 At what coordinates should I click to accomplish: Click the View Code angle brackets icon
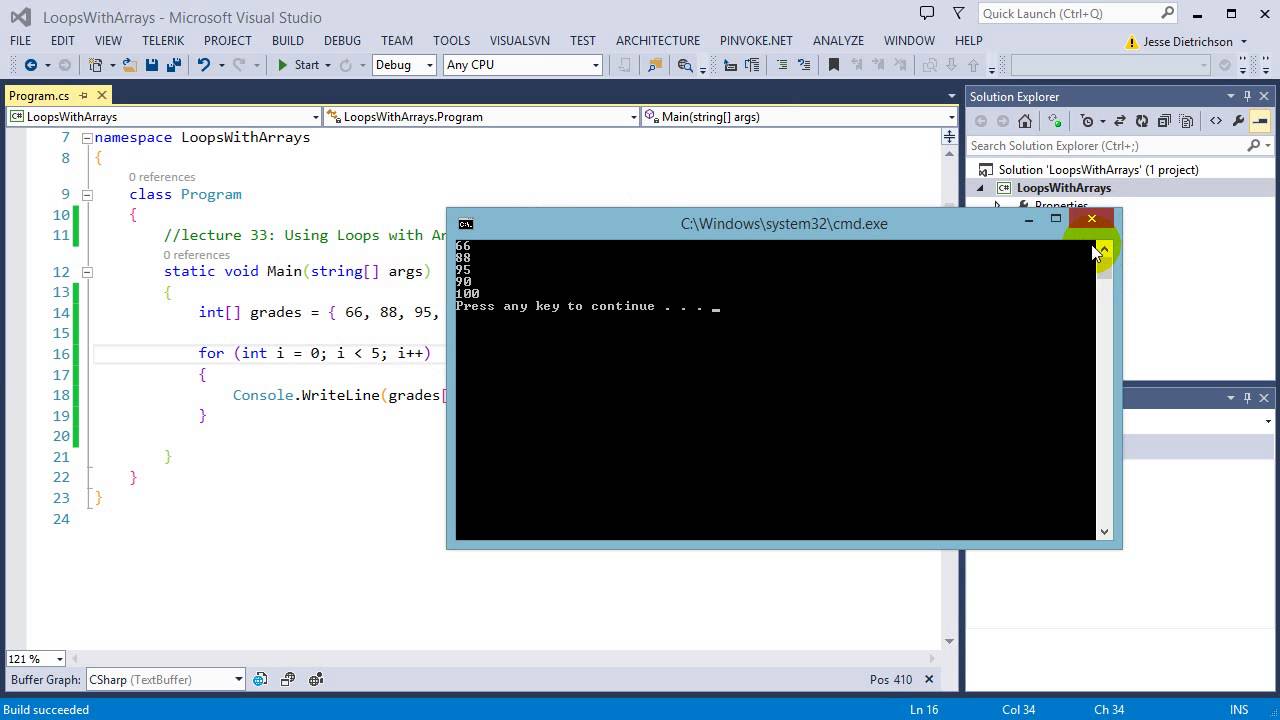coord(1215,121)
